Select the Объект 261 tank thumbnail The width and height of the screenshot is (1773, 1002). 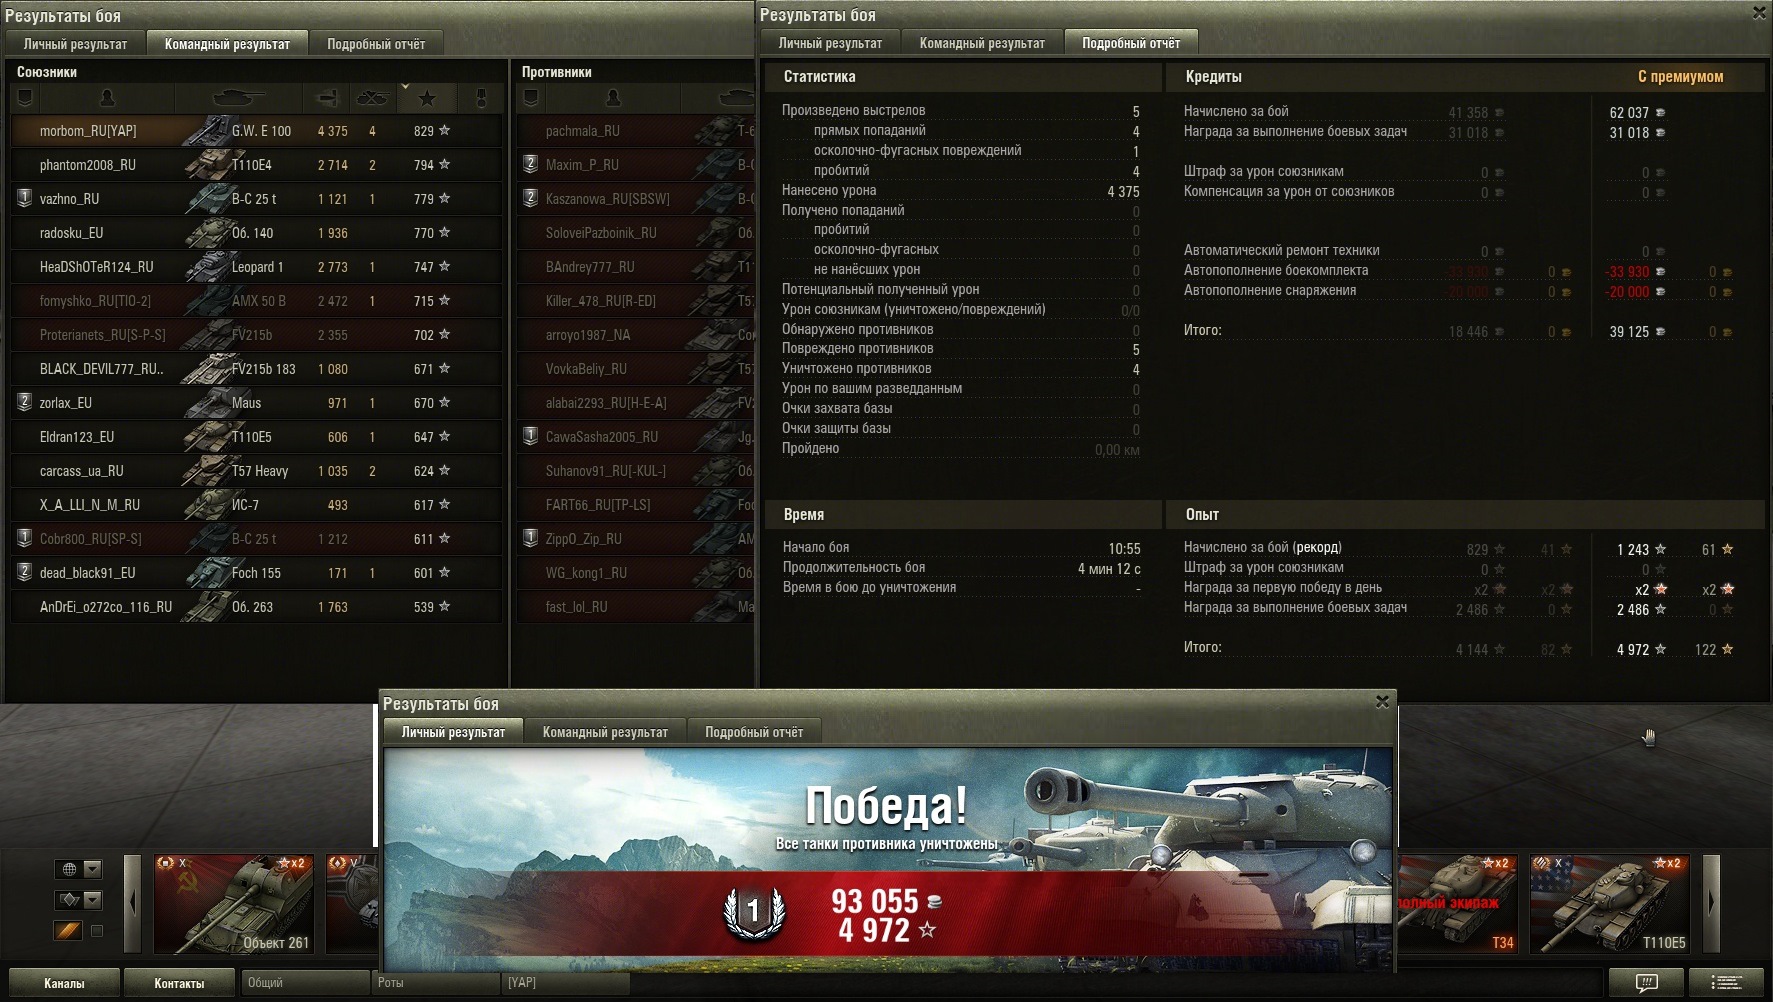click(234, 904)
